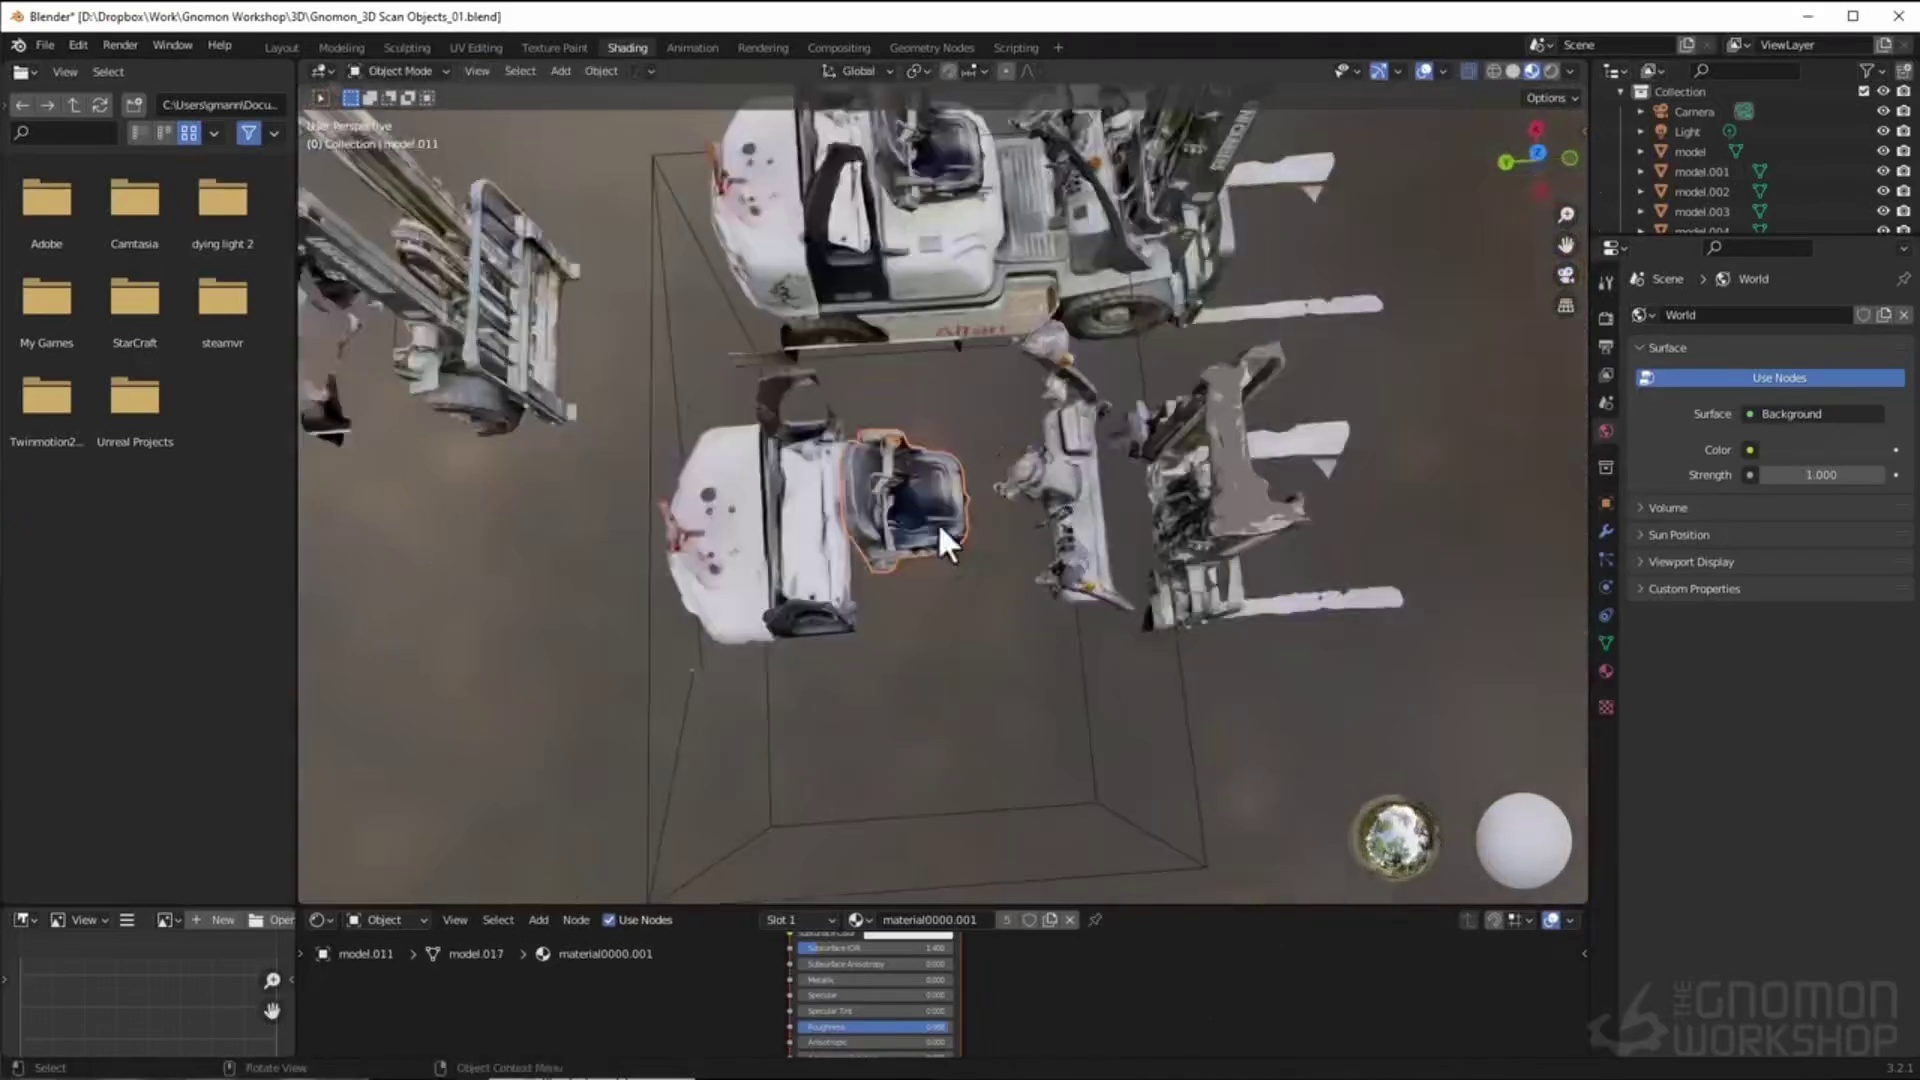The width and height of the screenshot is (1920, 1080).
Task: Pin the node editor material
Action: point(1095,920)
